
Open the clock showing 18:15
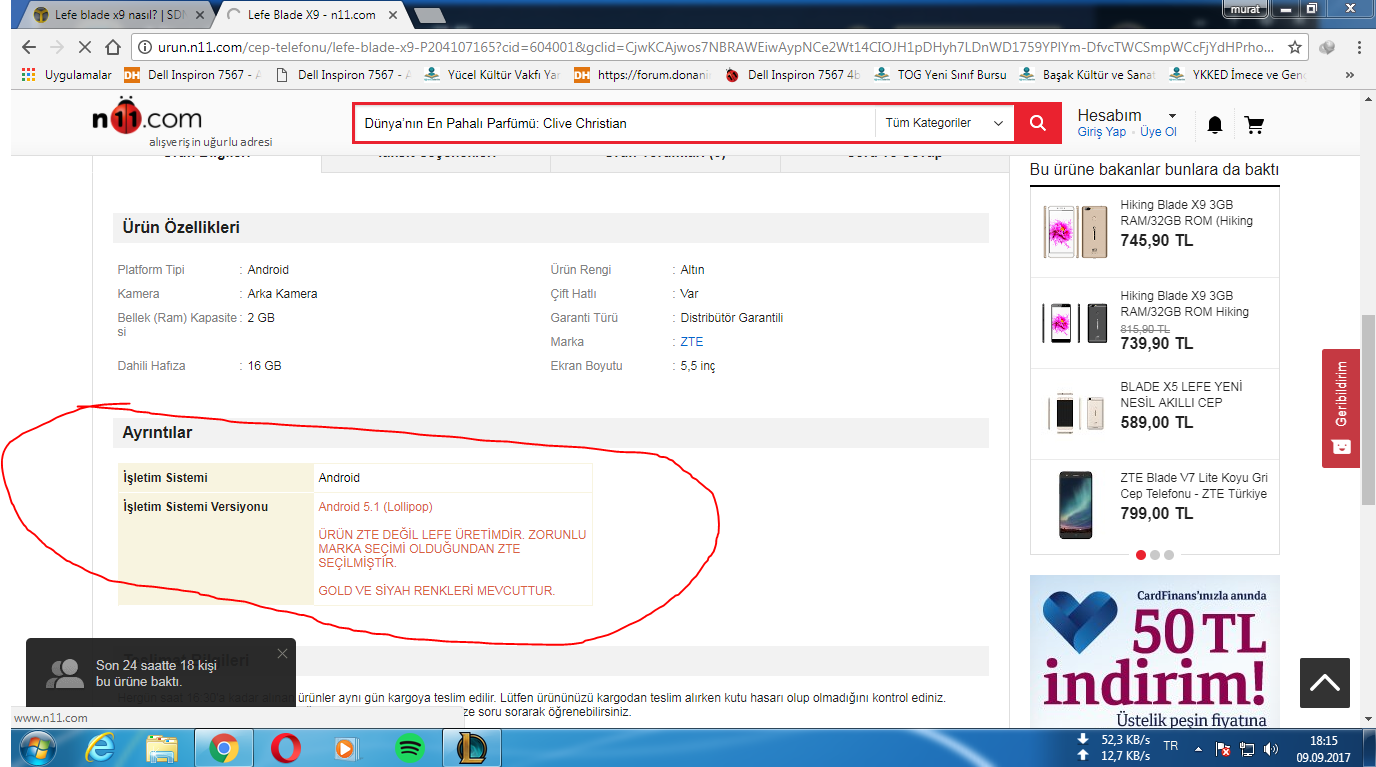point(1323,741)
